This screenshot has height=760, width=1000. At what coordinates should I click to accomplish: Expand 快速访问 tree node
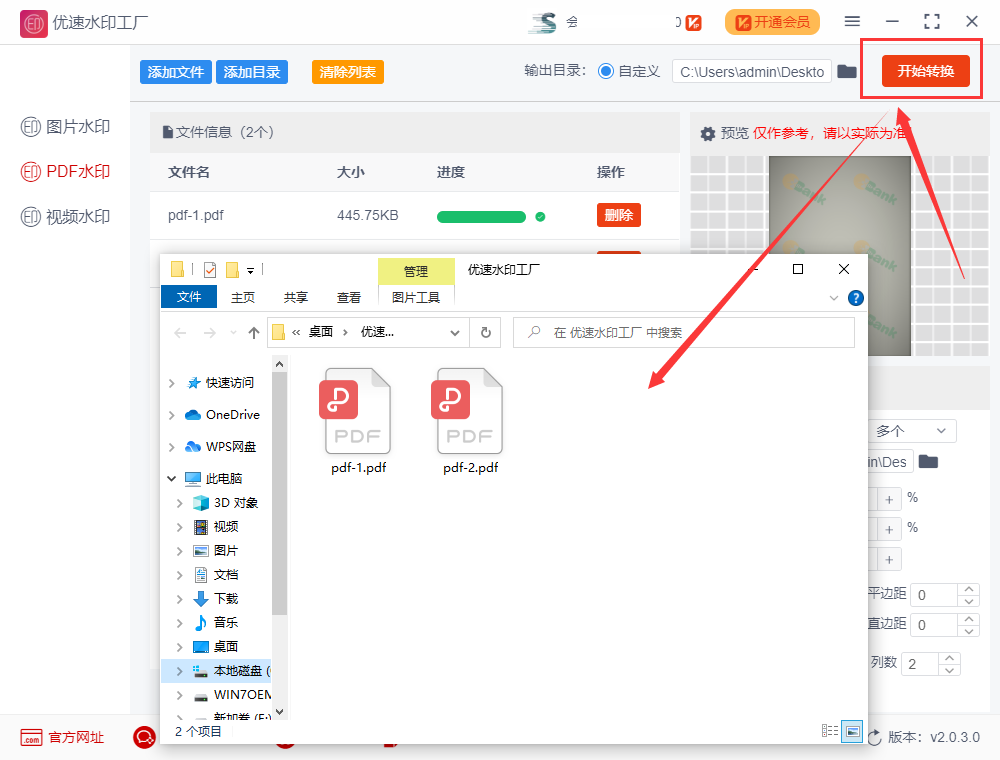172,383
